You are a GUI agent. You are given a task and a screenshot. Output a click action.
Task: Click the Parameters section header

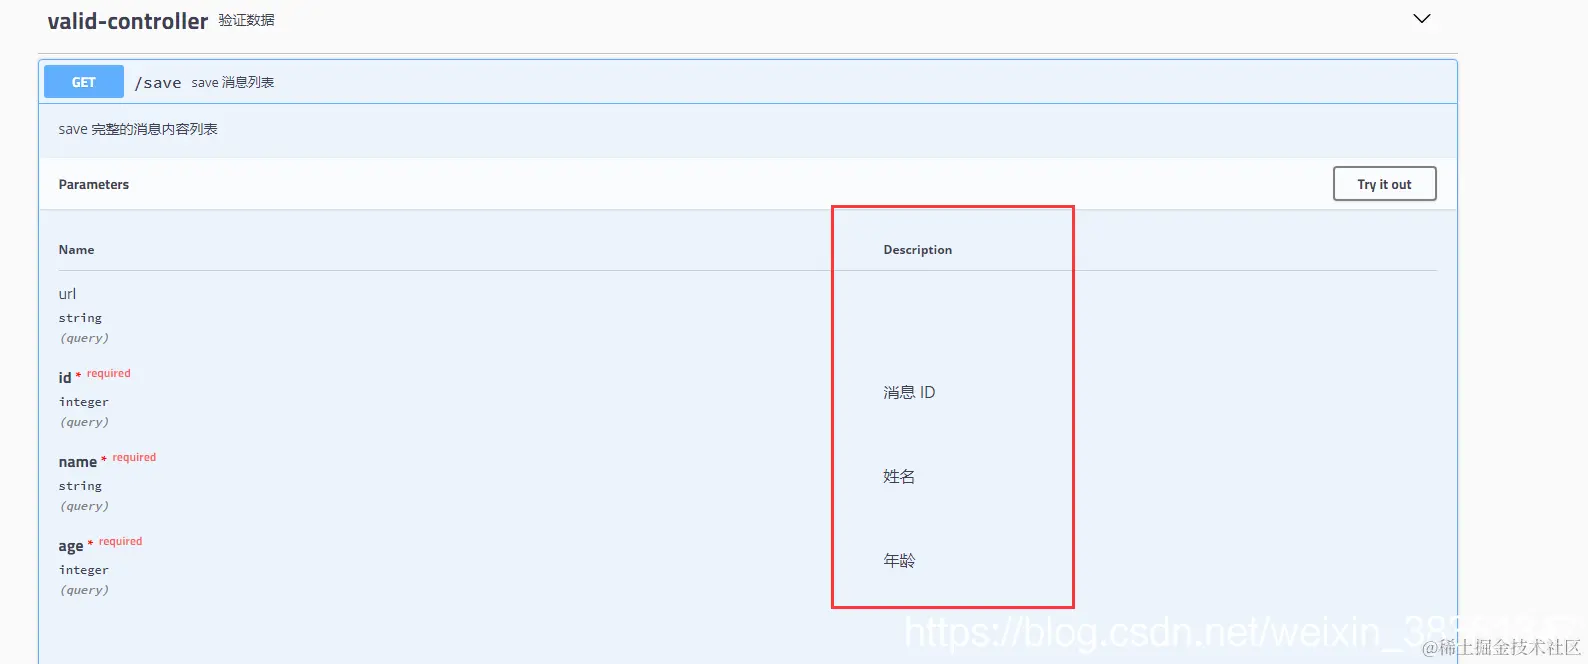point(94,185)
